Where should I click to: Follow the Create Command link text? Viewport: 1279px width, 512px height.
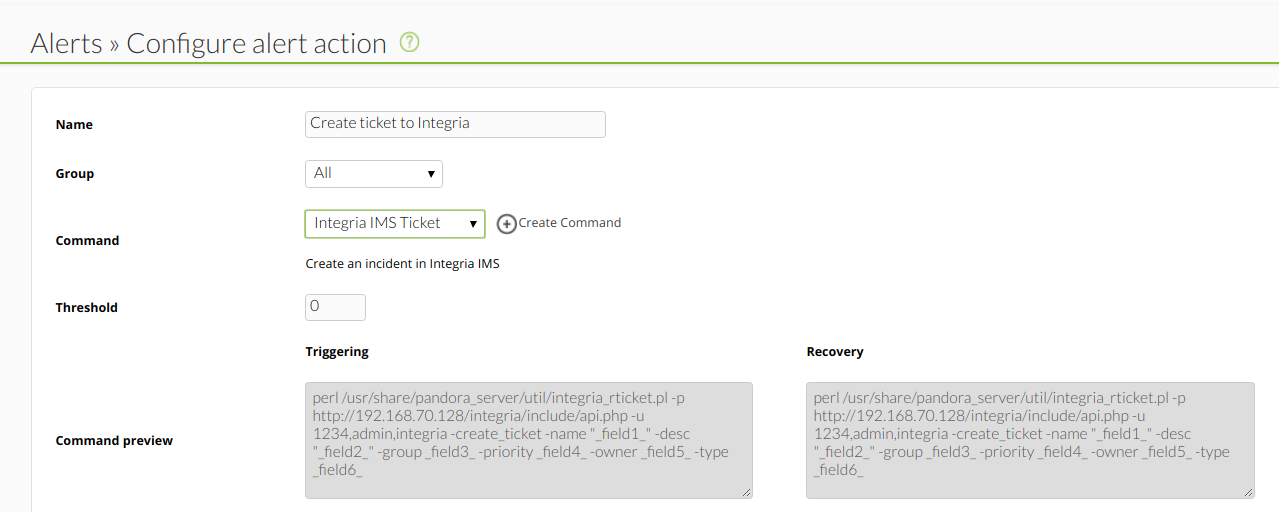(x=570, y=223)
